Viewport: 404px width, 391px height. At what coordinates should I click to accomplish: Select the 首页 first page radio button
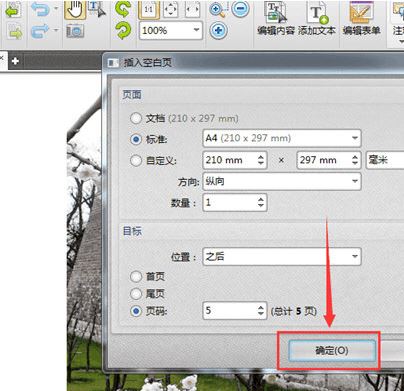point(136,276)
